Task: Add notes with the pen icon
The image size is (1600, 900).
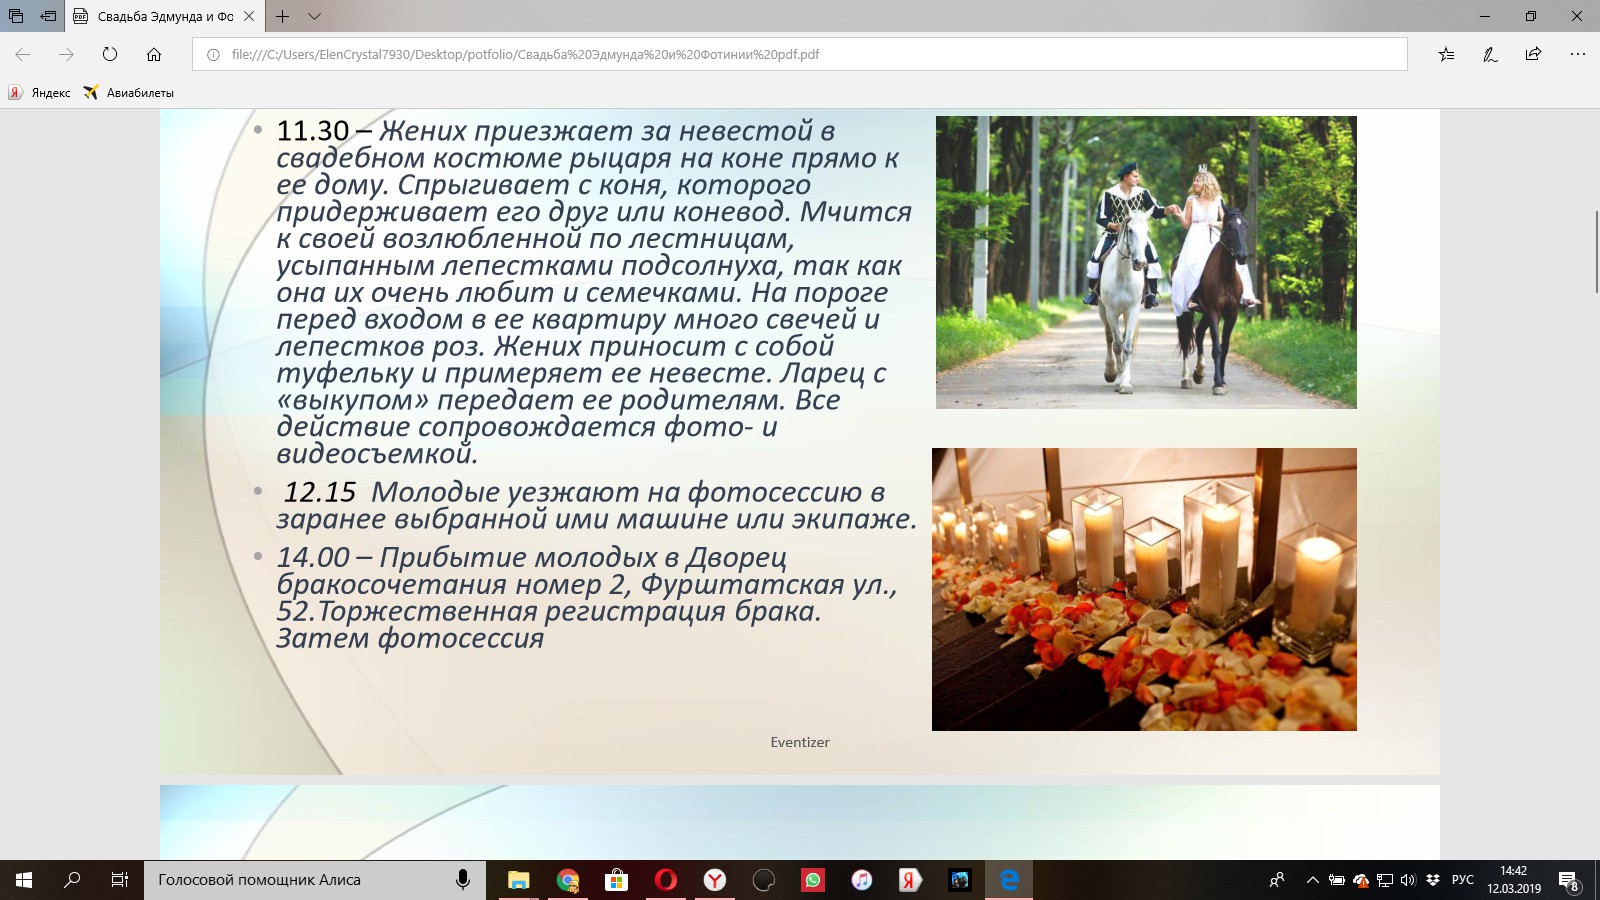Action: coord(1490,54)
